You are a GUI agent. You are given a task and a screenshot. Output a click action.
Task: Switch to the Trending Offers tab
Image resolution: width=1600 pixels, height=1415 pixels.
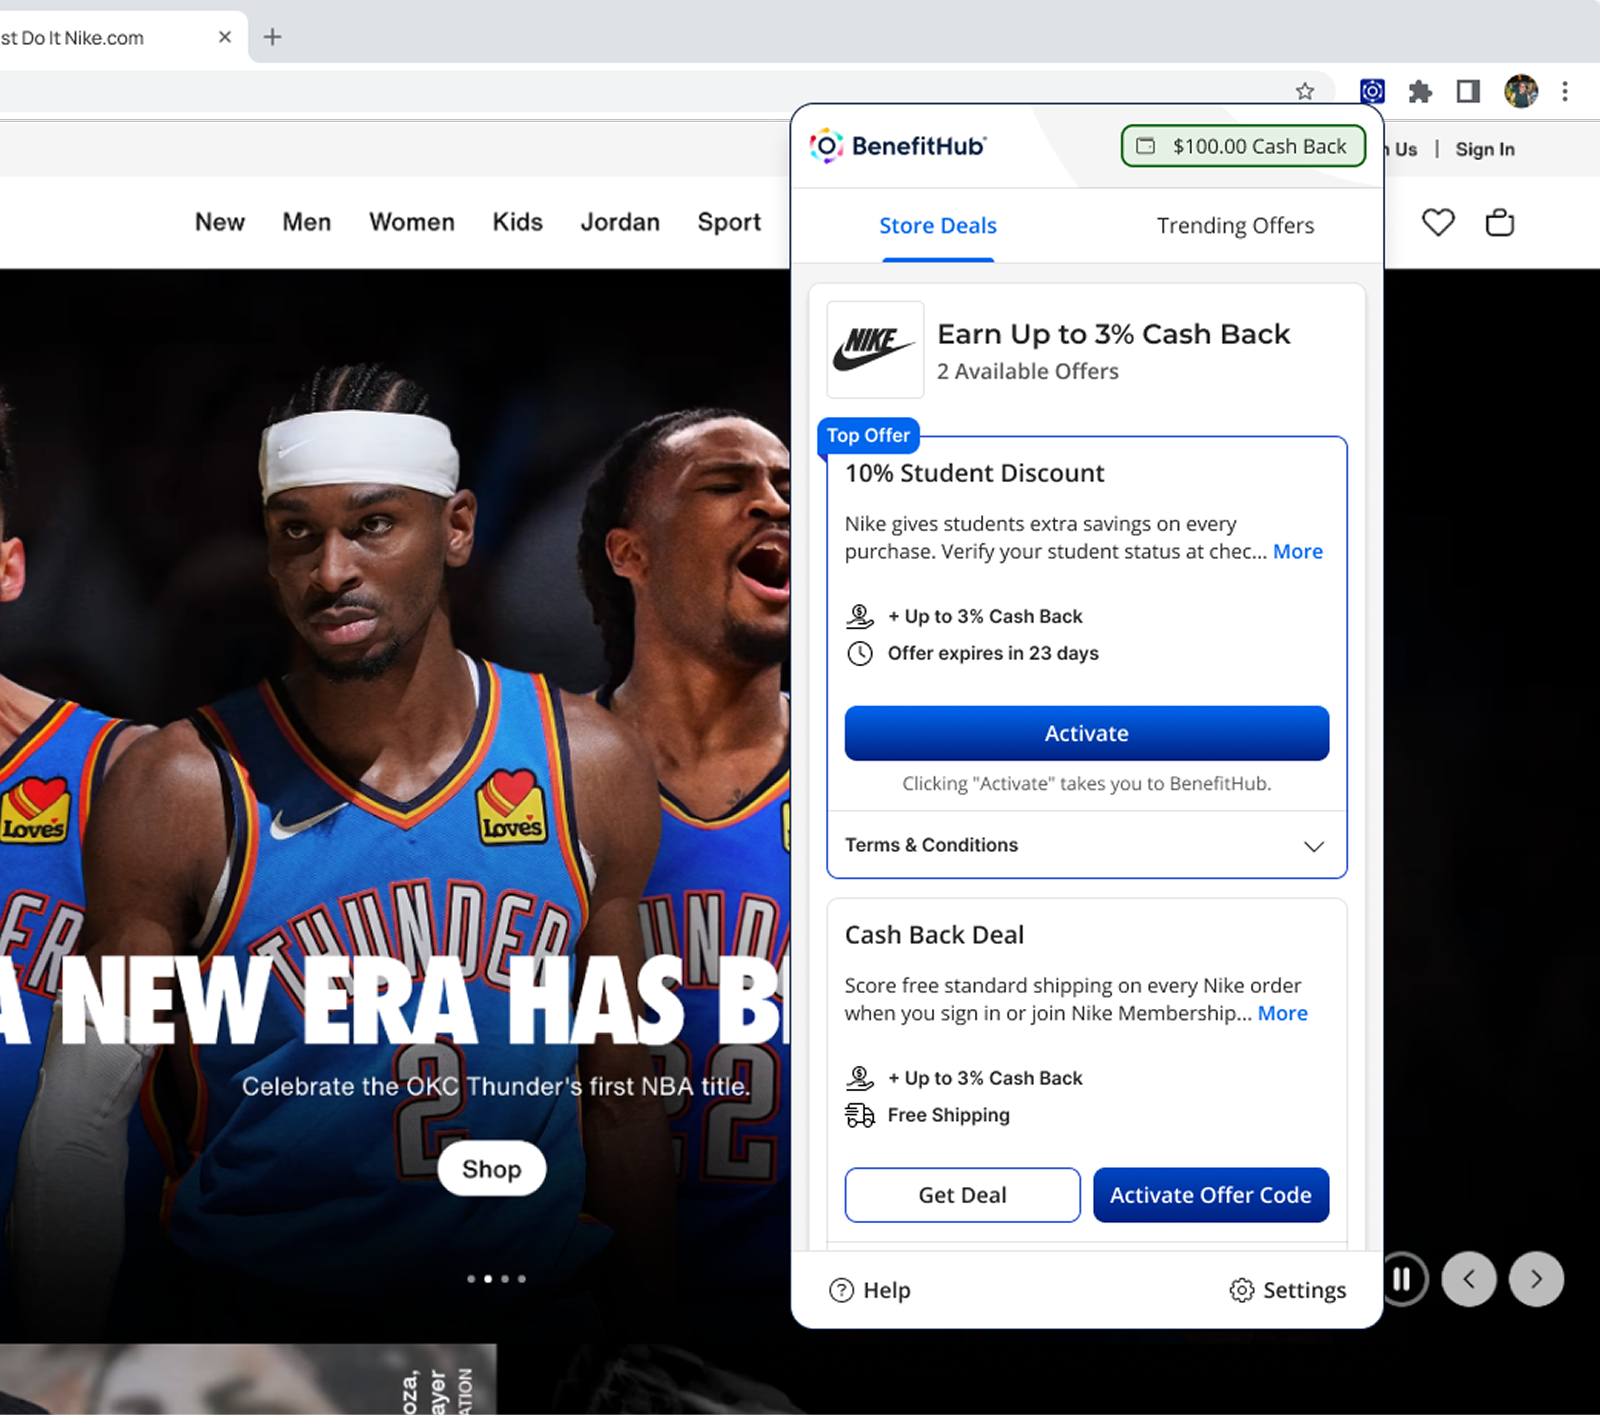click(1235, 226)
